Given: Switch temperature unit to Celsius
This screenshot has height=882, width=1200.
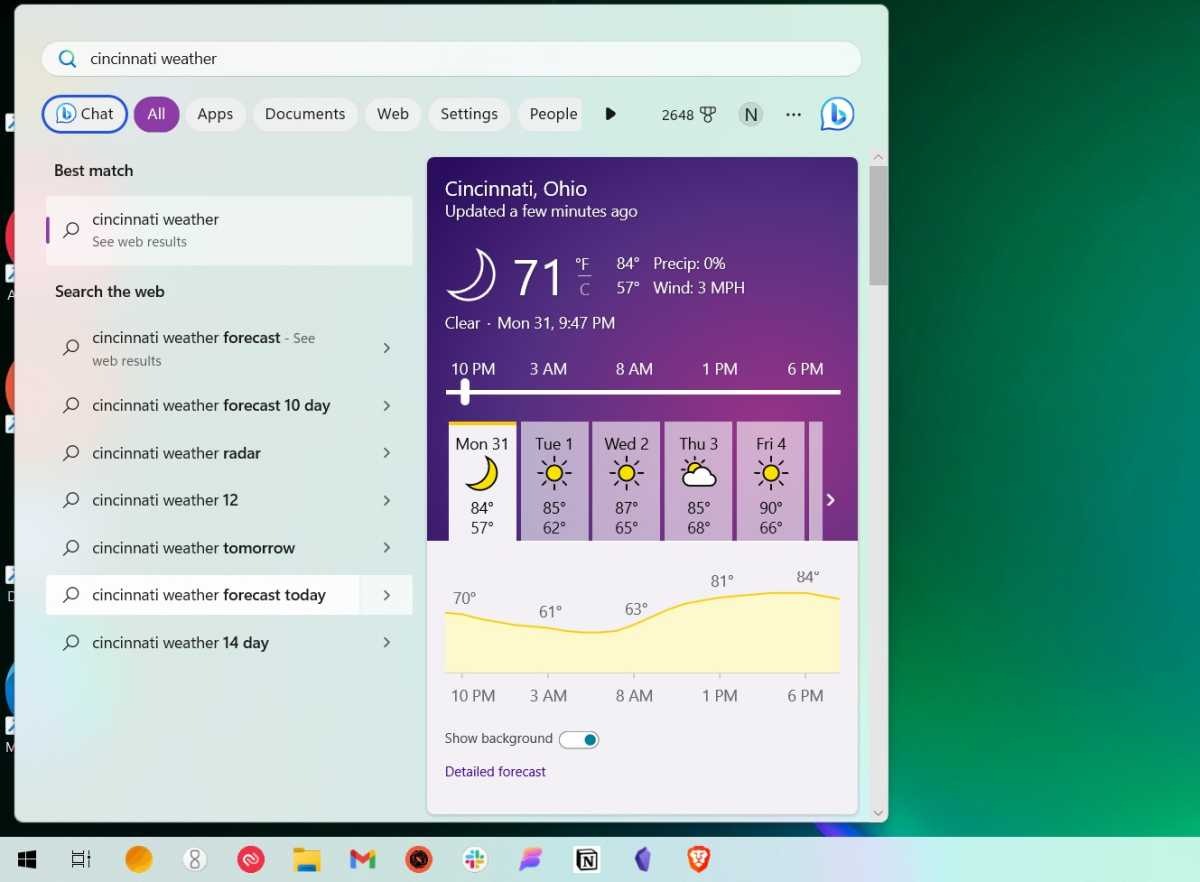Looking at the screenshot, I should point(584,289).
